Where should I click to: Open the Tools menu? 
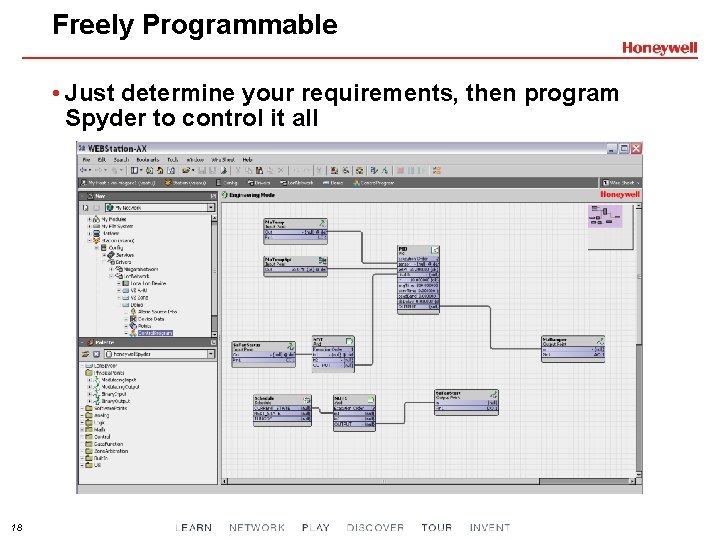coord(173,160)
